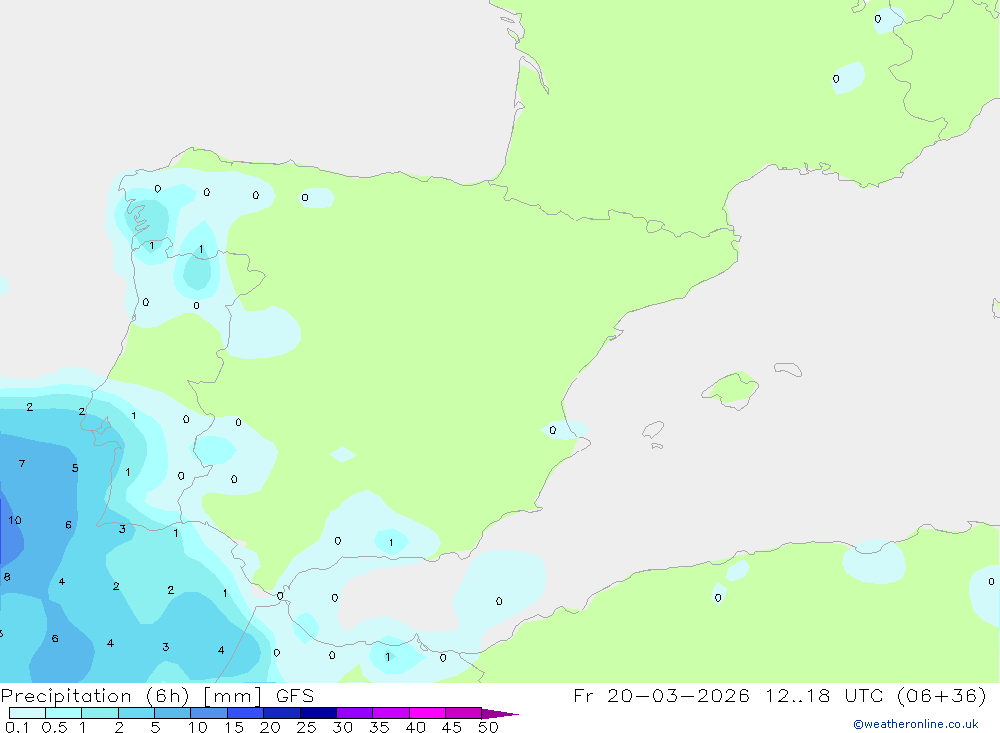Viewport: 1000px width, 733px height.
Task: Click the "35" legend scale label
Action: [379, 727]
